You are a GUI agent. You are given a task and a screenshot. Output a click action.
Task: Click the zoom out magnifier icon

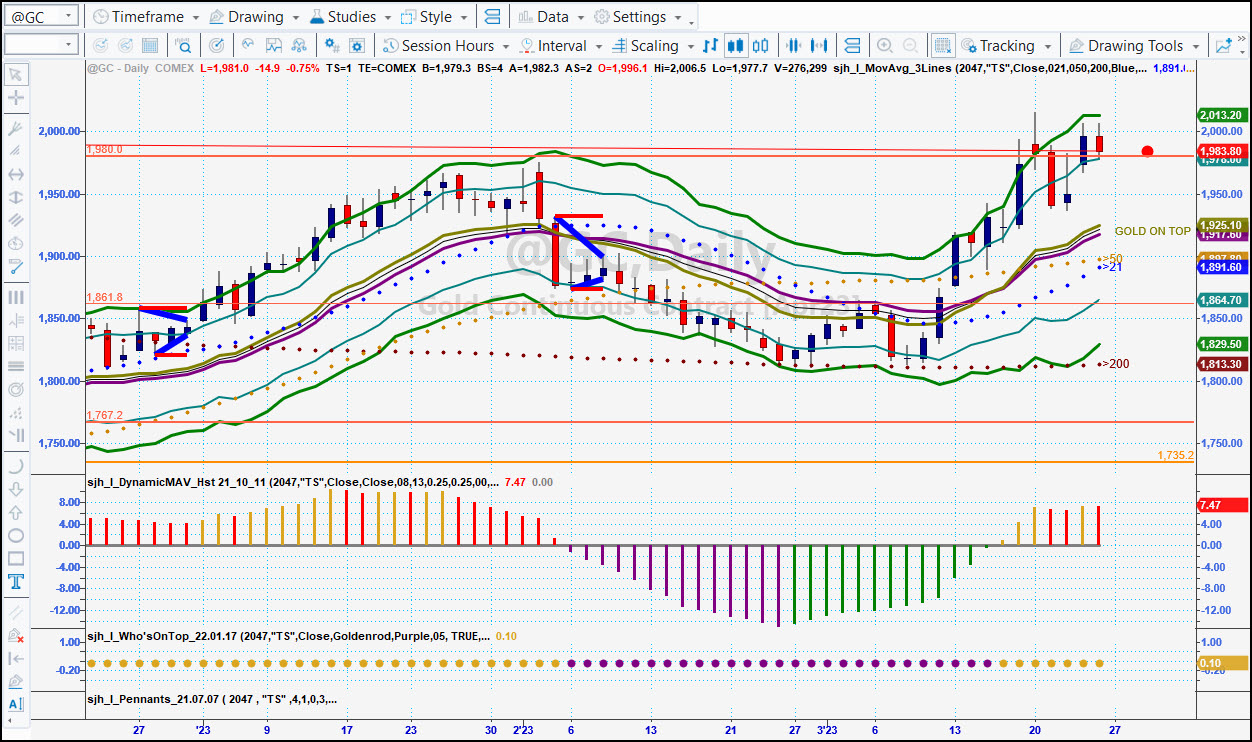(x=910, y=46)
